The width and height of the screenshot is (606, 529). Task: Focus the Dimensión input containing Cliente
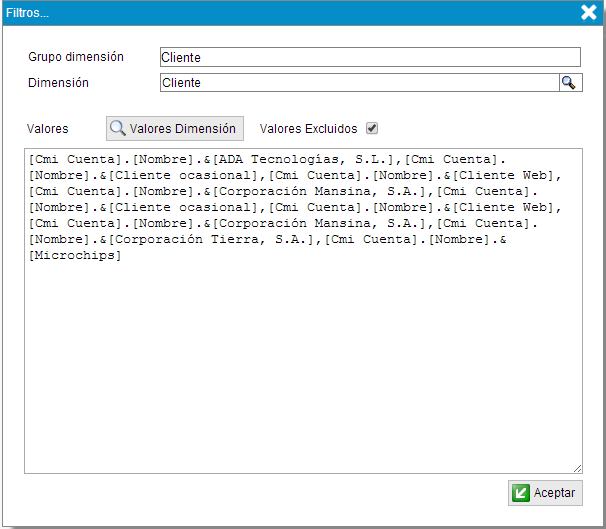click(358, 83)
